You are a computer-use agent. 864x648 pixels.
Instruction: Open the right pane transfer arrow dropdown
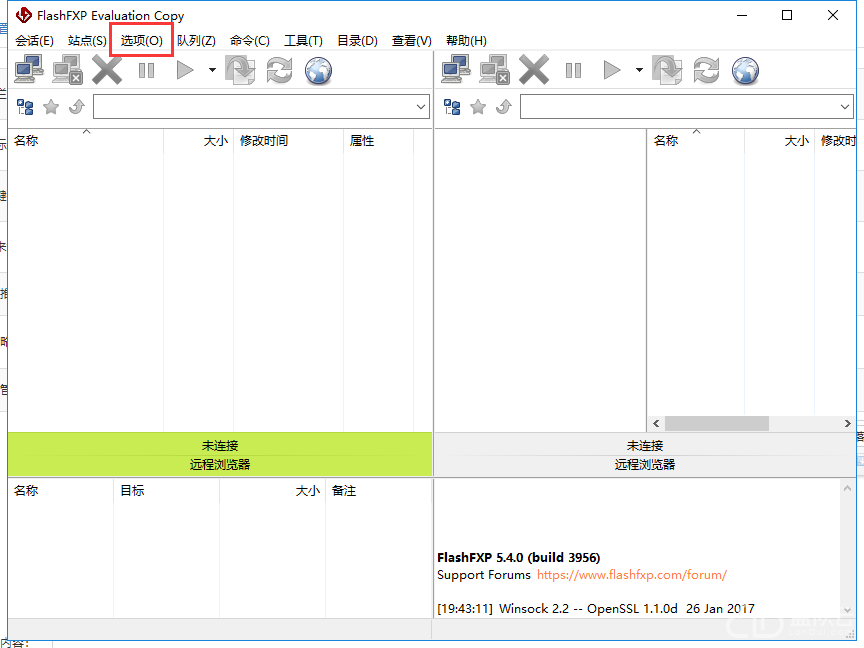[x=639, y=70]
